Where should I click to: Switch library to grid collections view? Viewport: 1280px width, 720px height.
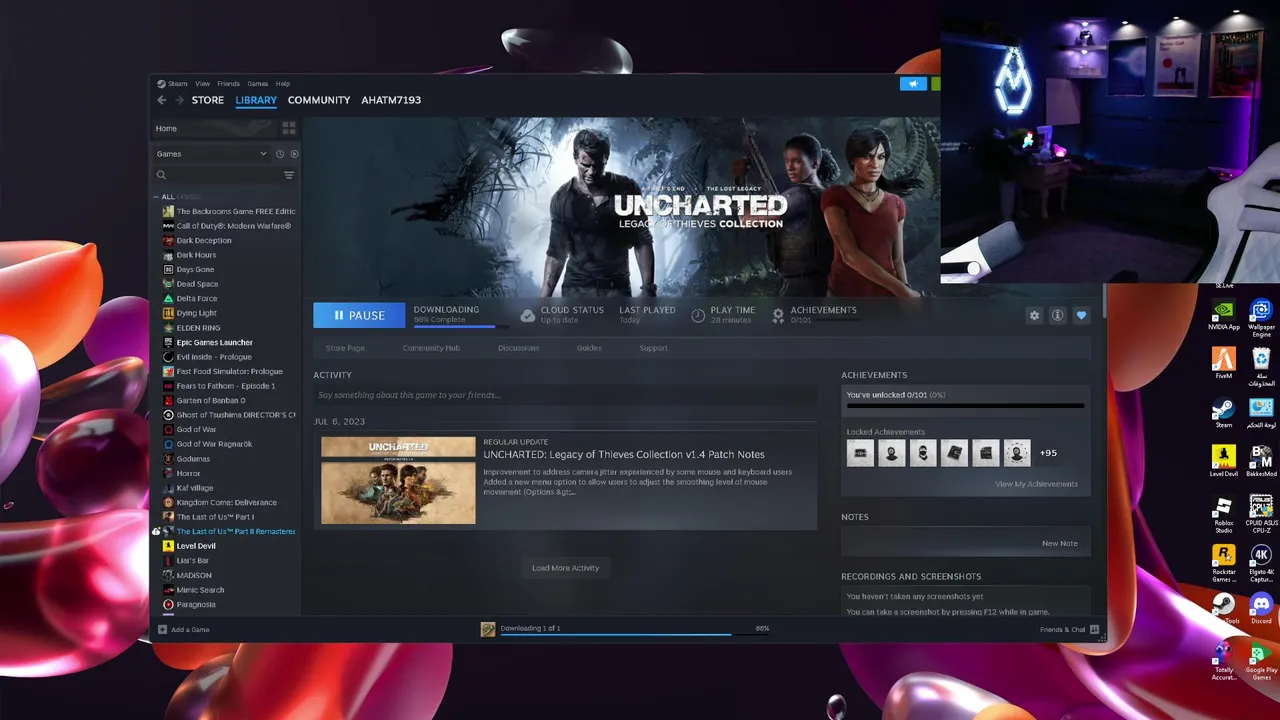tap(289, 128)
